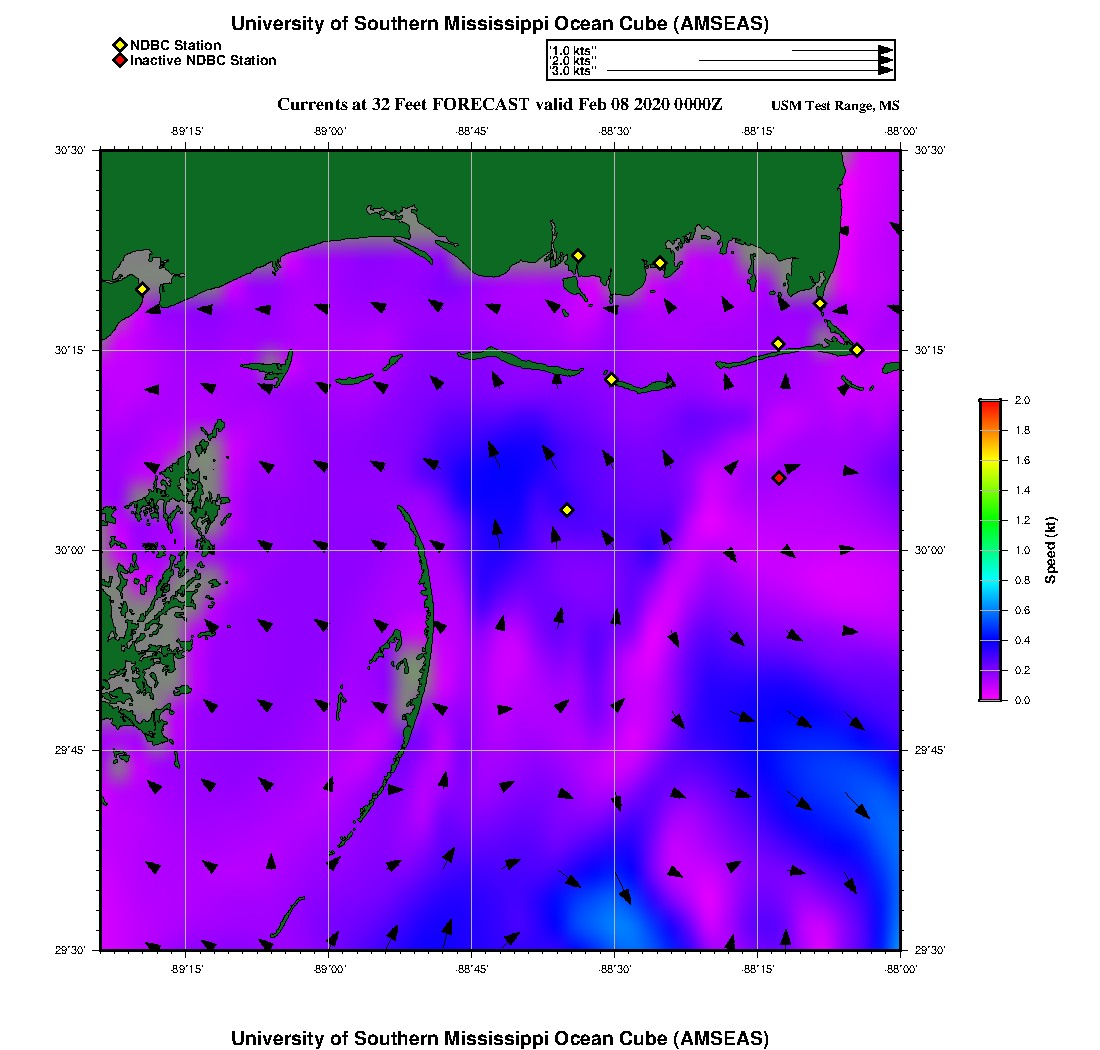The image size is (1100, 1050).
Task: Select the red Inactive NDBC Station legend diamond
Action: (119, 60)
